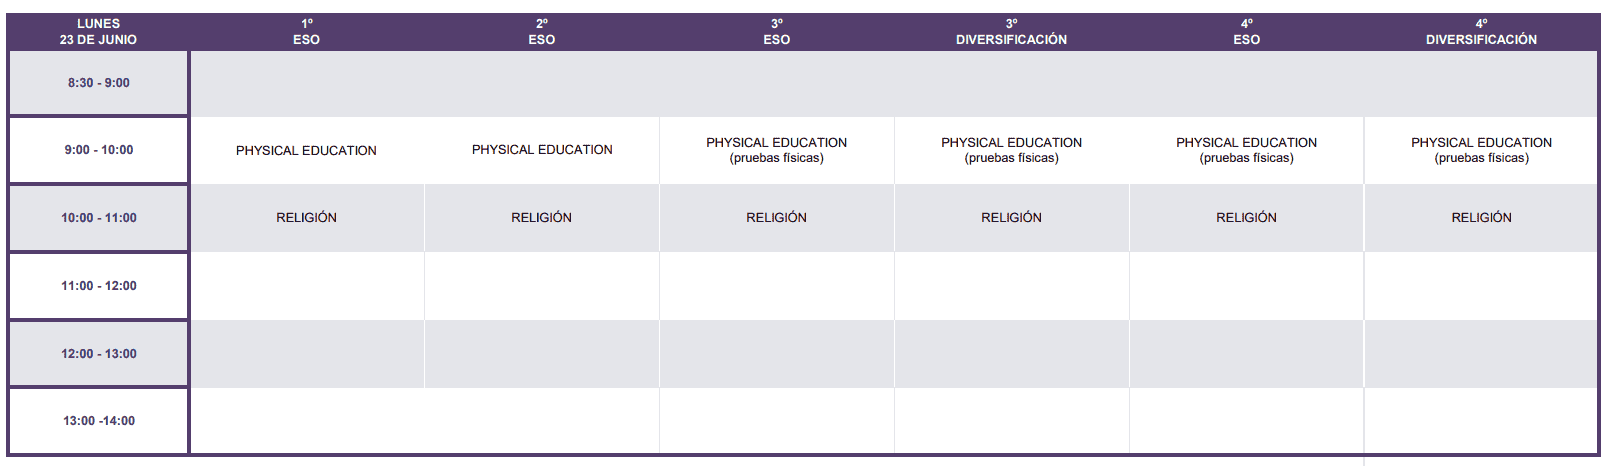Select the 11:00 - 12:00 time slot
Image resolution: width=1611 pixels, height=466 pixels.
pos(99,286)
